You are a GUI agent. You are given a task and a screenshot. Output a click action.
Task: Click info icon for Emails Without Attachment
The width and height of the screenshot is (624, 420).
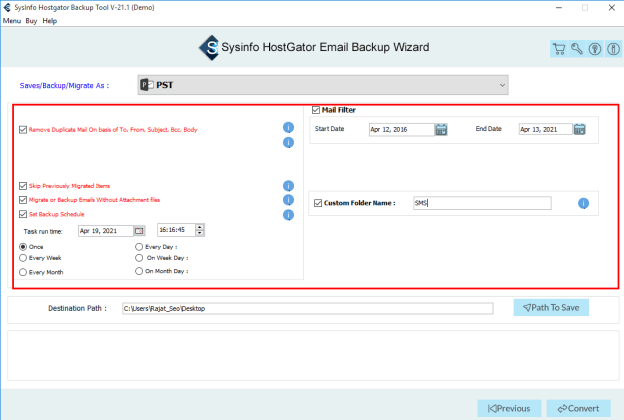click(289, 200)
